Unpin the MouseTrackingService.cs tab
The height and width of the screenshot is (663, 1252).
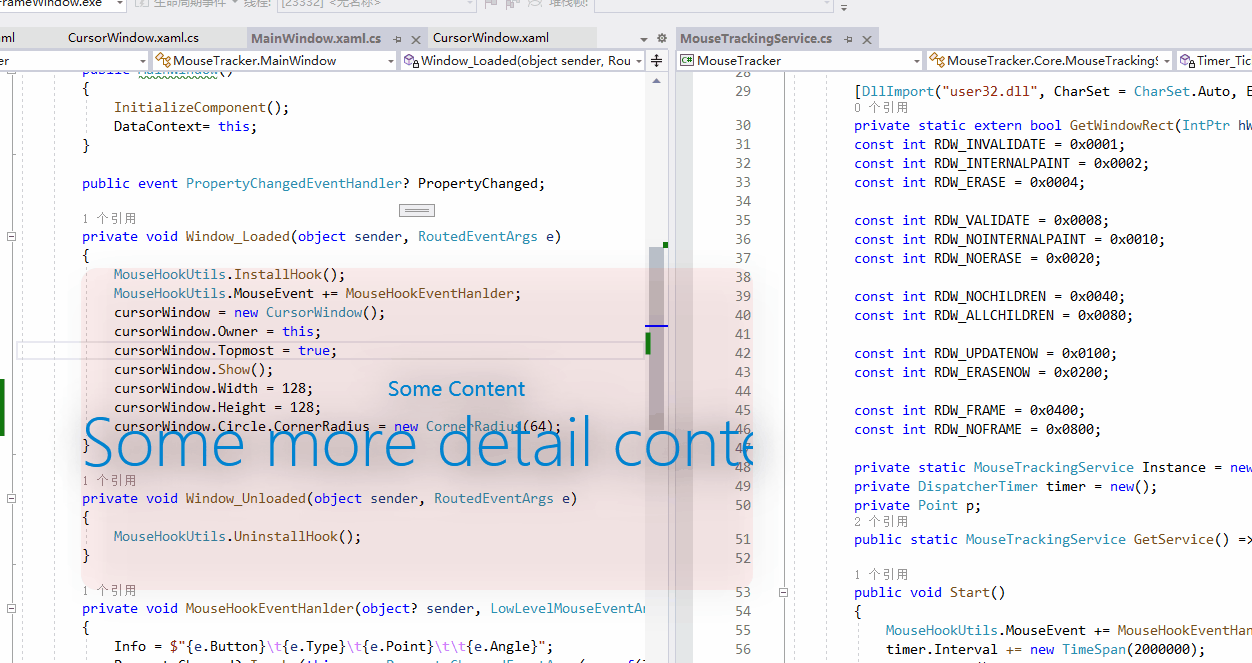tap(848, 39)
